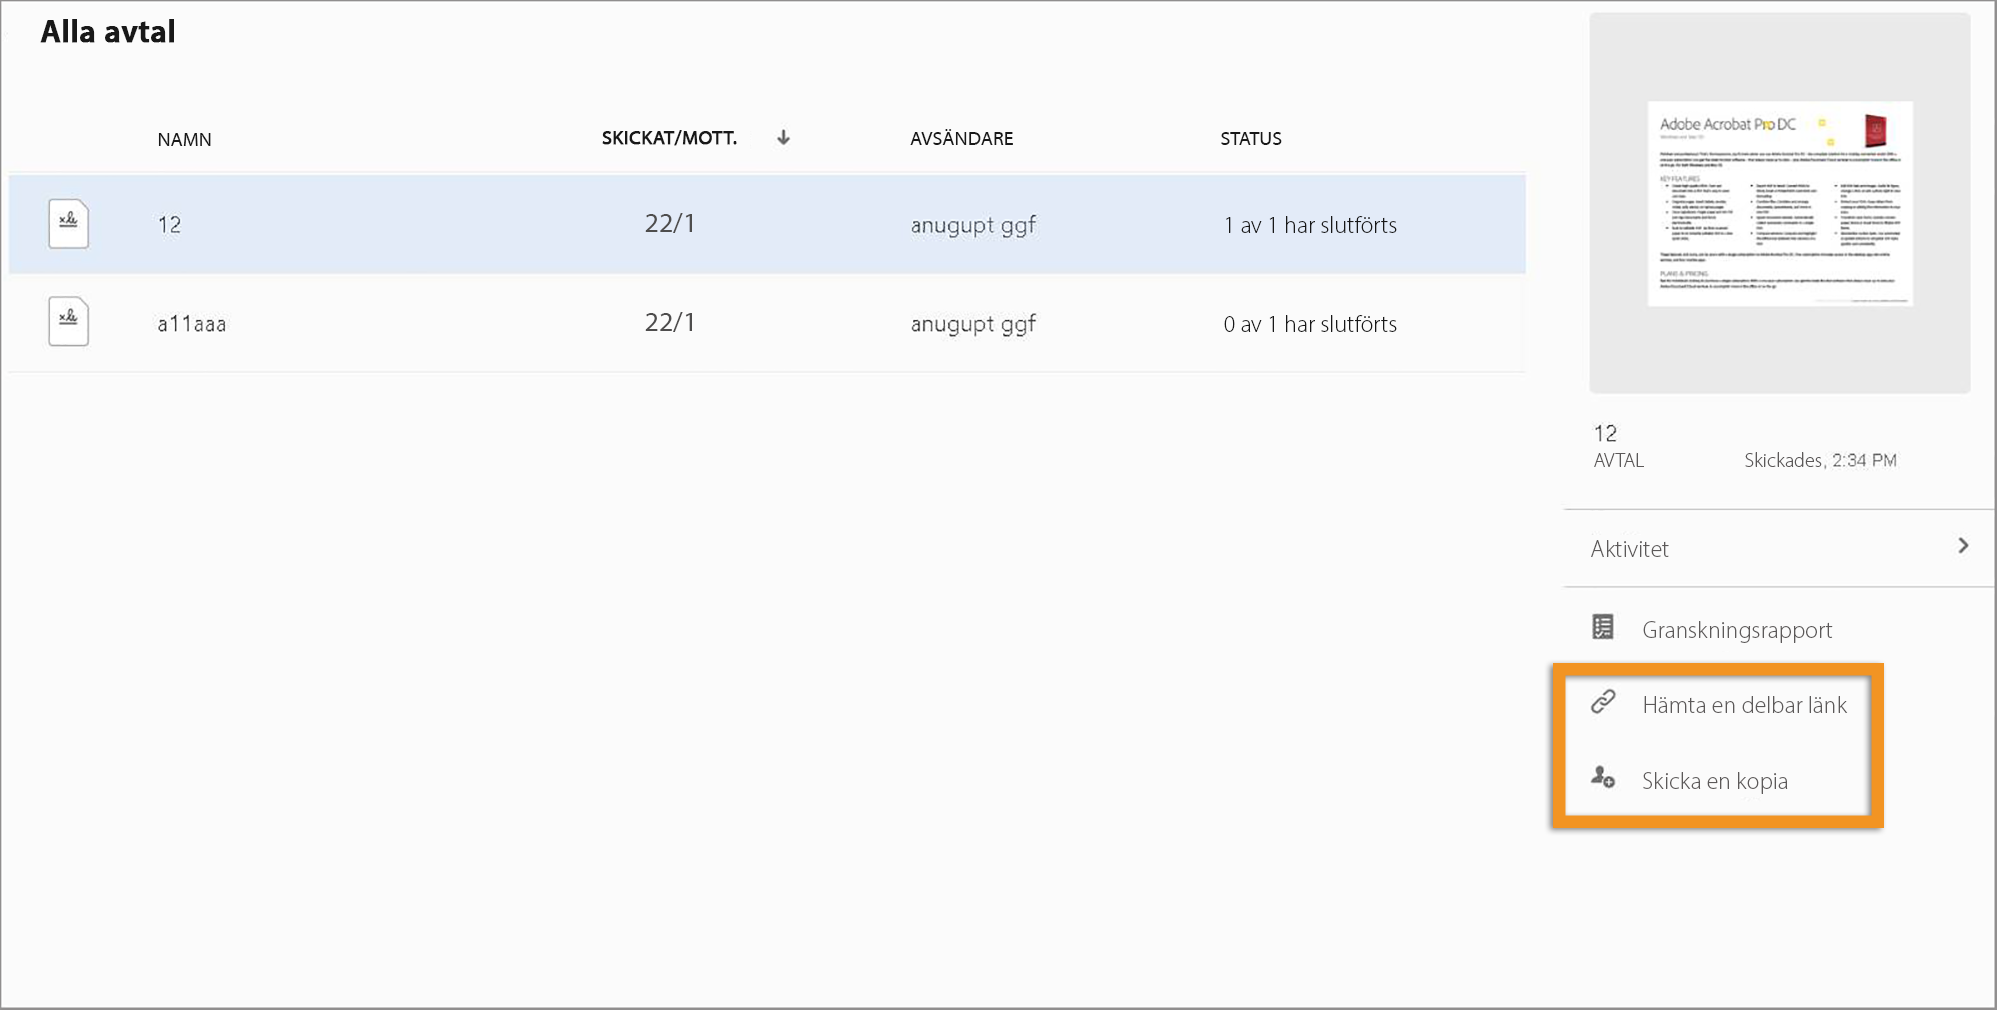Expand the Aktivitet chevron arrow

(x=1963, y=546)
